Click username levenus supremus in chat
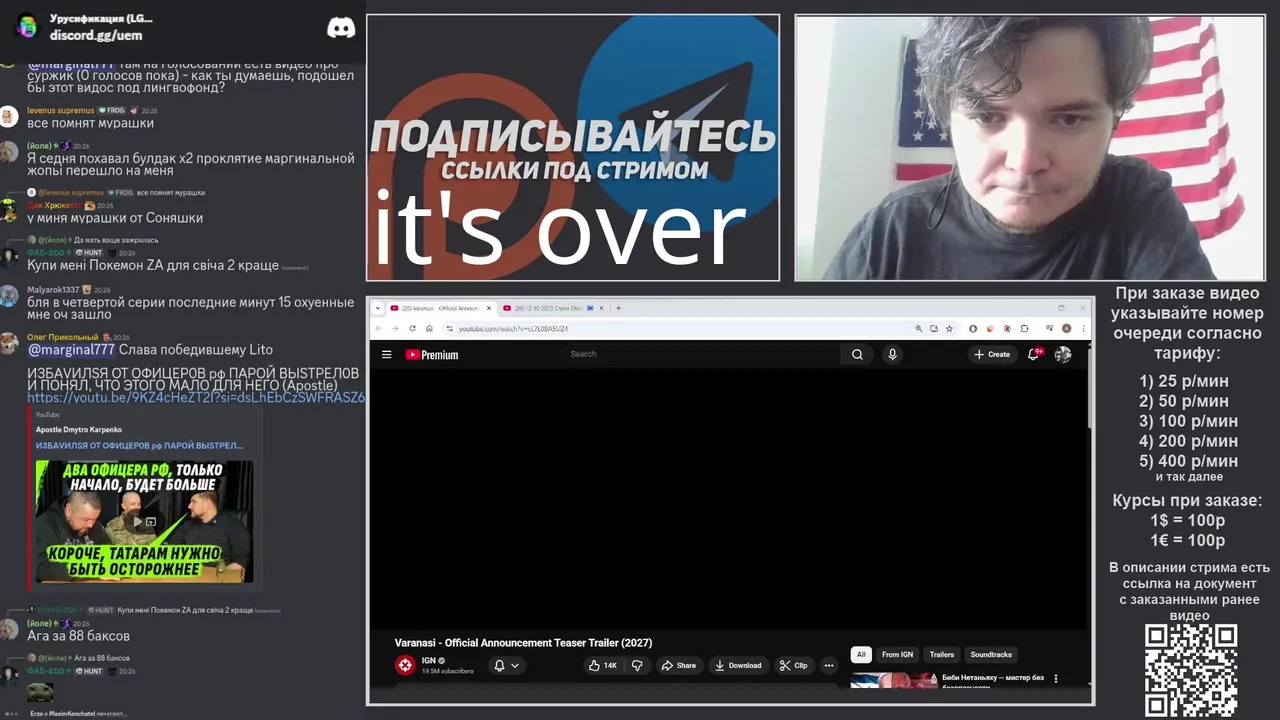Screen dimensions: 1280x720 pyautogui.click(x=60, y=110)
